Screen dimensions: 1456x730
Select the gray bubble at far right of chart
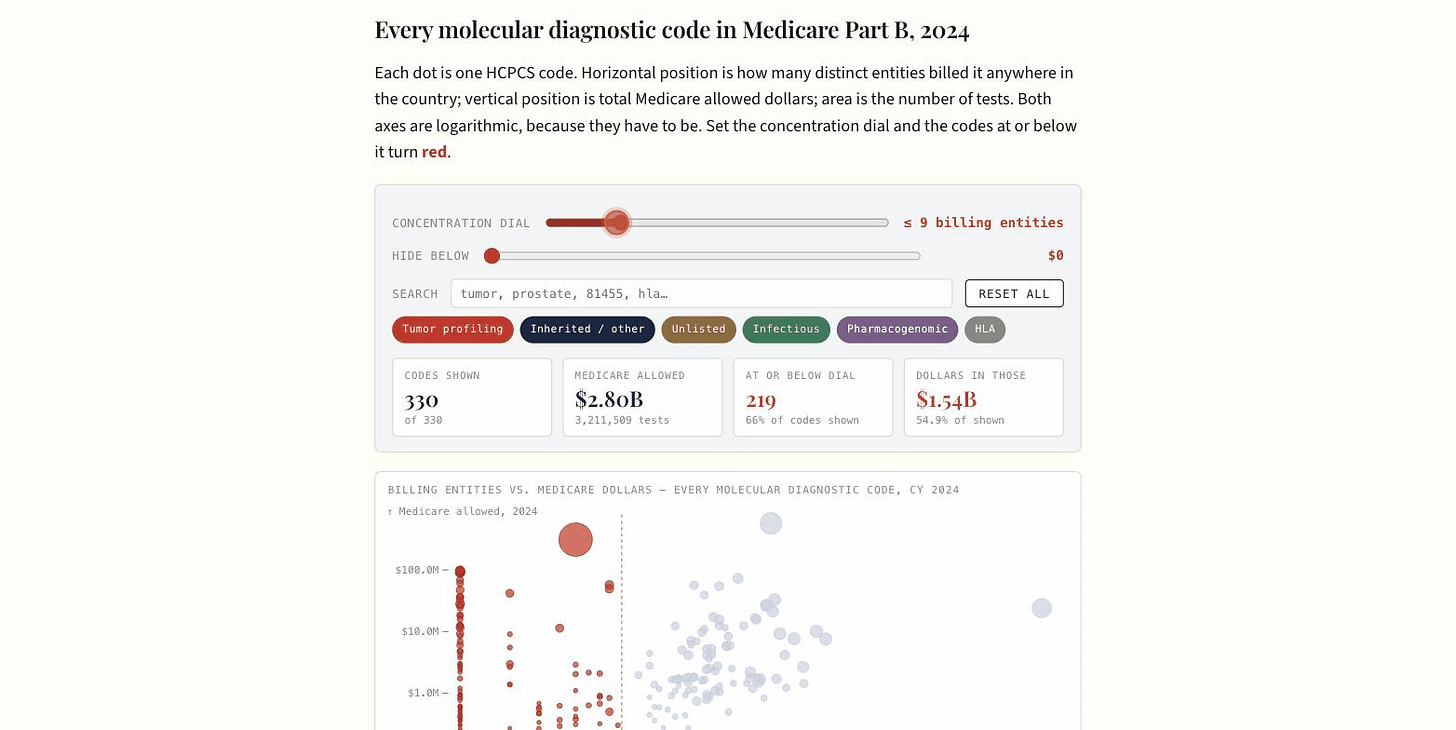(x=1041, y=608)
